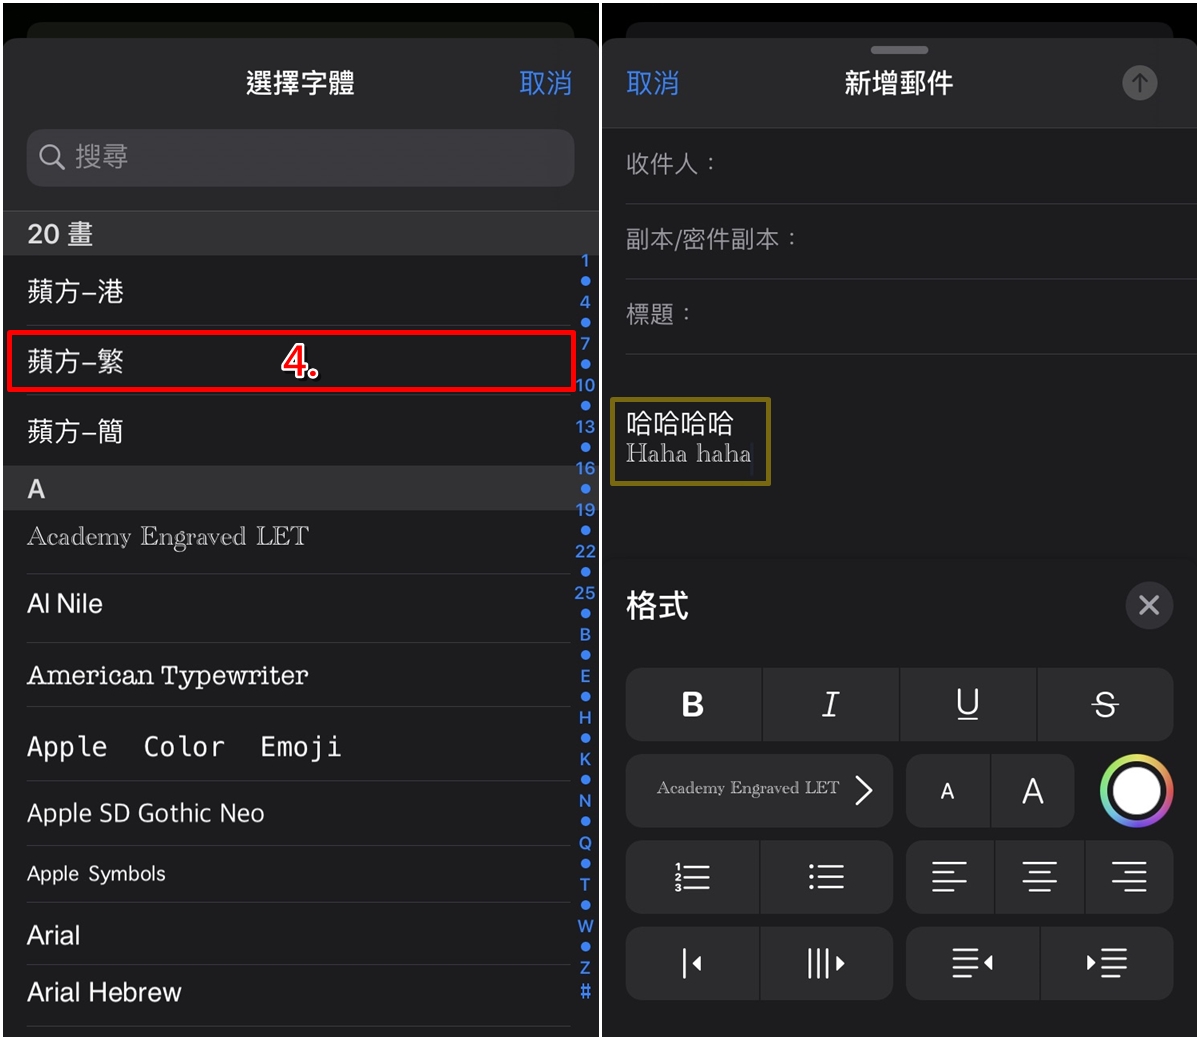1200x1040 pixels.
Task: Tap 取消 in the font chooser
Action: click(x=546, y=83)
